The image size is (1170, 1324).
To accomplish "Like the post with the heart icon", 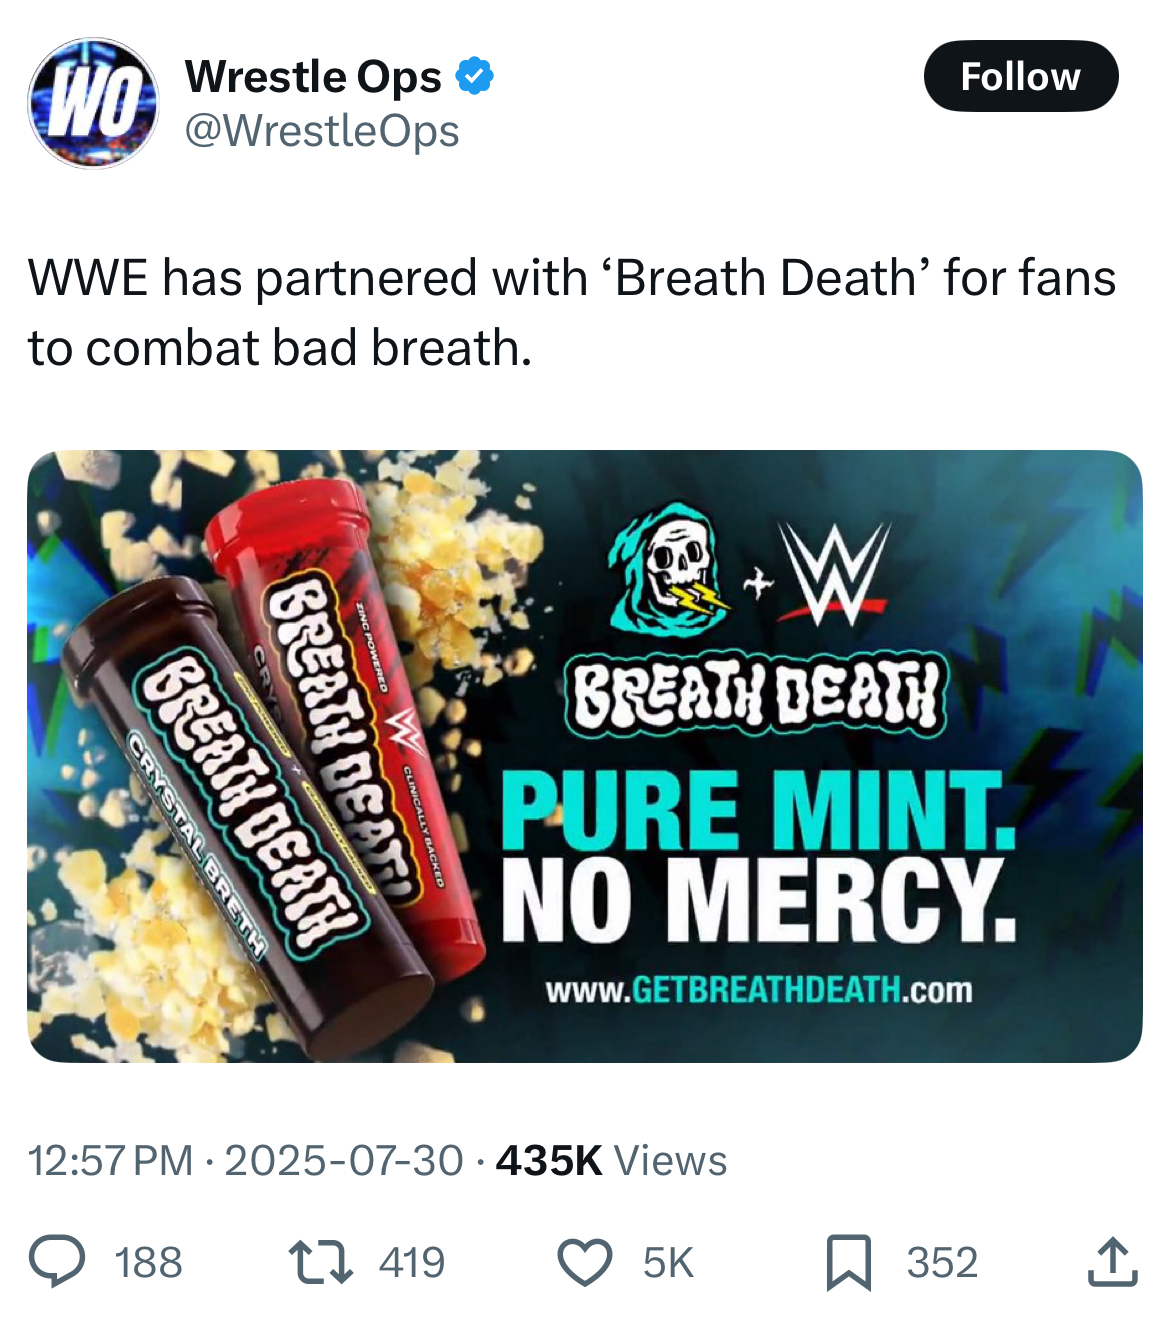I will tap(585, 1262).
